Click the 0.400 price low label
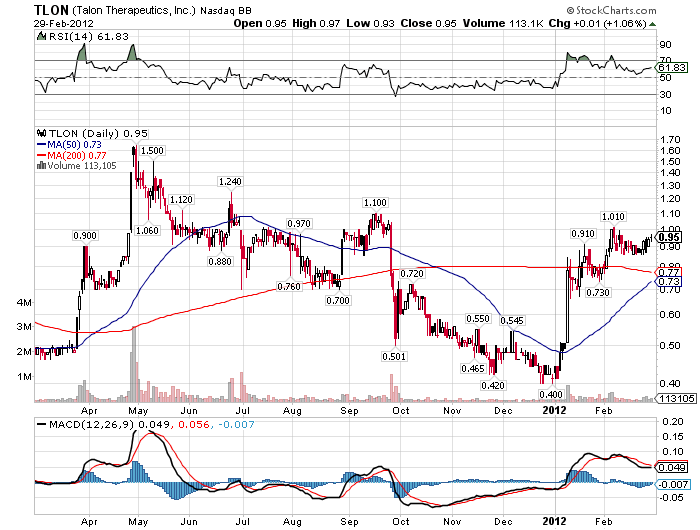 coord(551,394)
